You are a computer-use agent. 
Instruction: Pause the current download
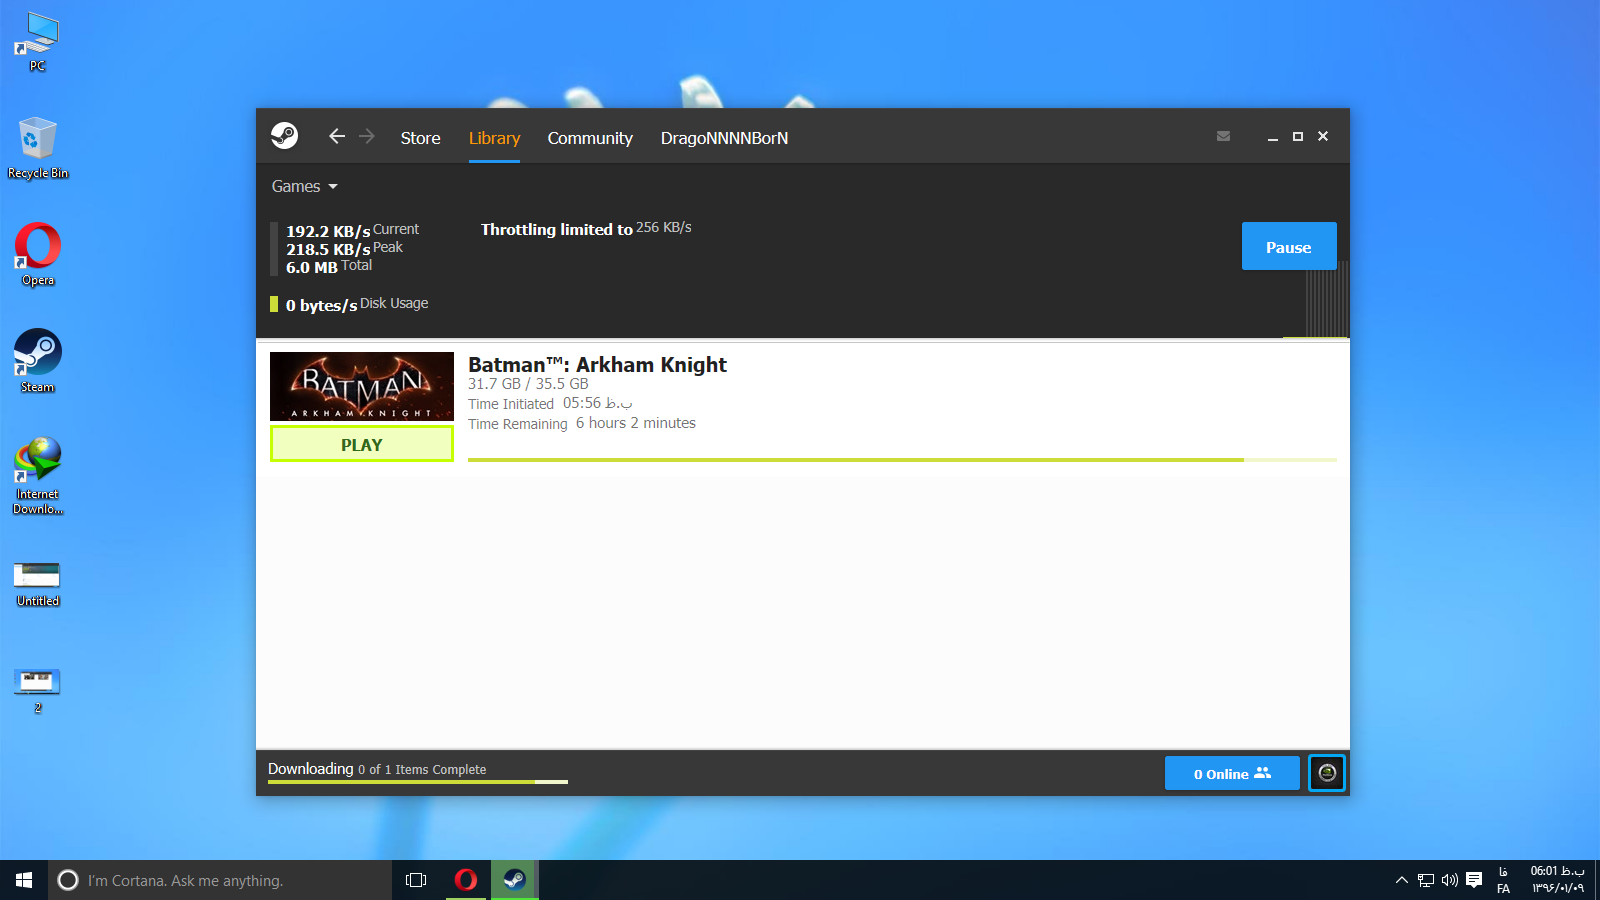[x=1288, y=247]
